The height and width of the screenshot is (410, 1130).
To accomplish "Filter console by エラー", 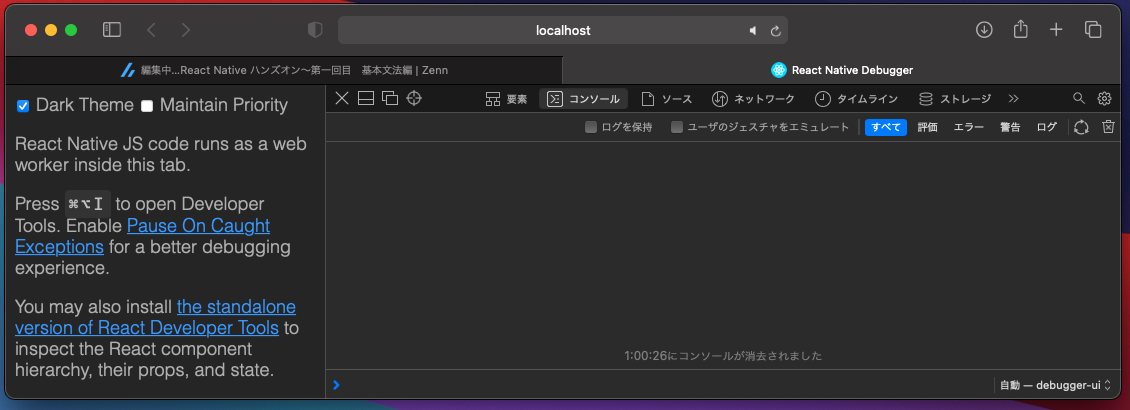I will (x=969, y=128).
